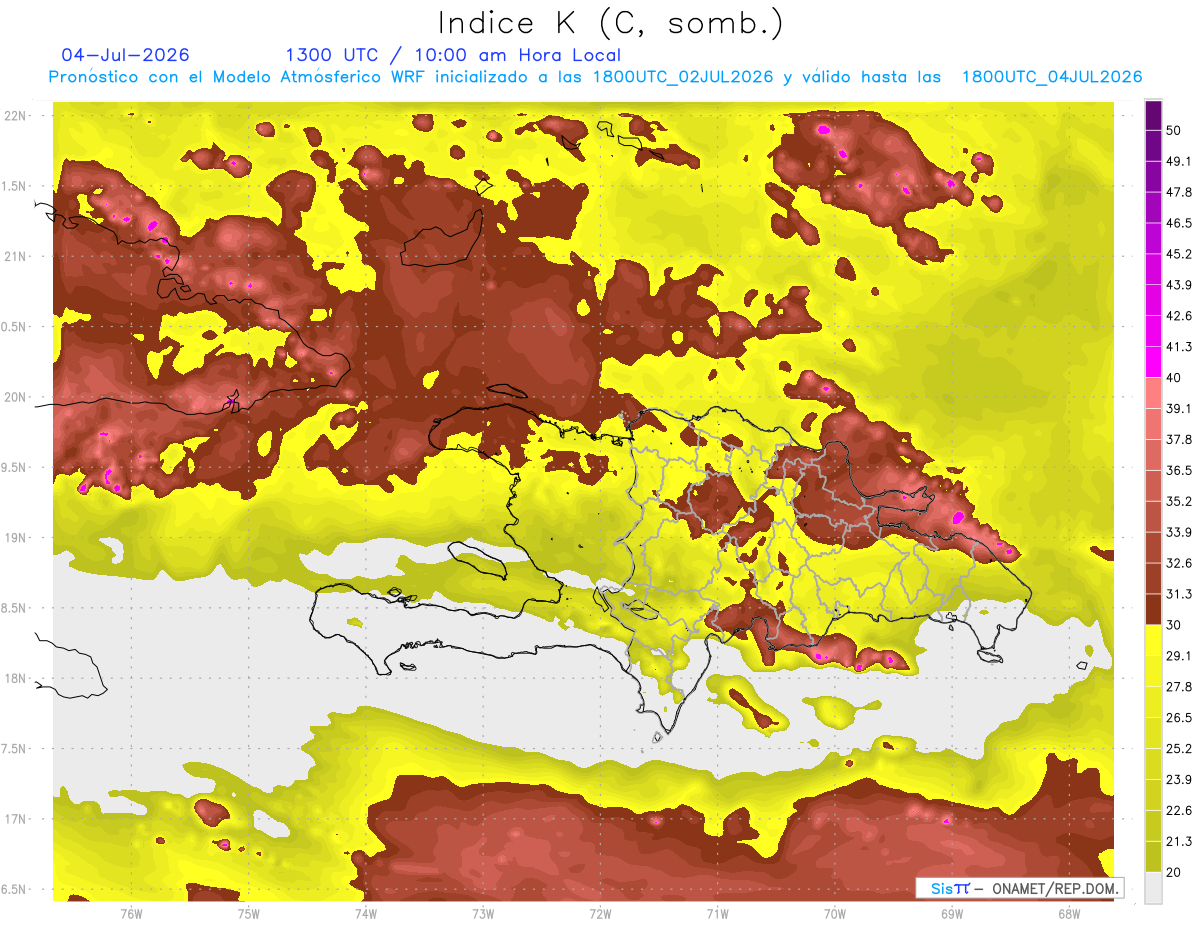
Task: Click the "21N" latitude label
Action: (x=17, y=256)
